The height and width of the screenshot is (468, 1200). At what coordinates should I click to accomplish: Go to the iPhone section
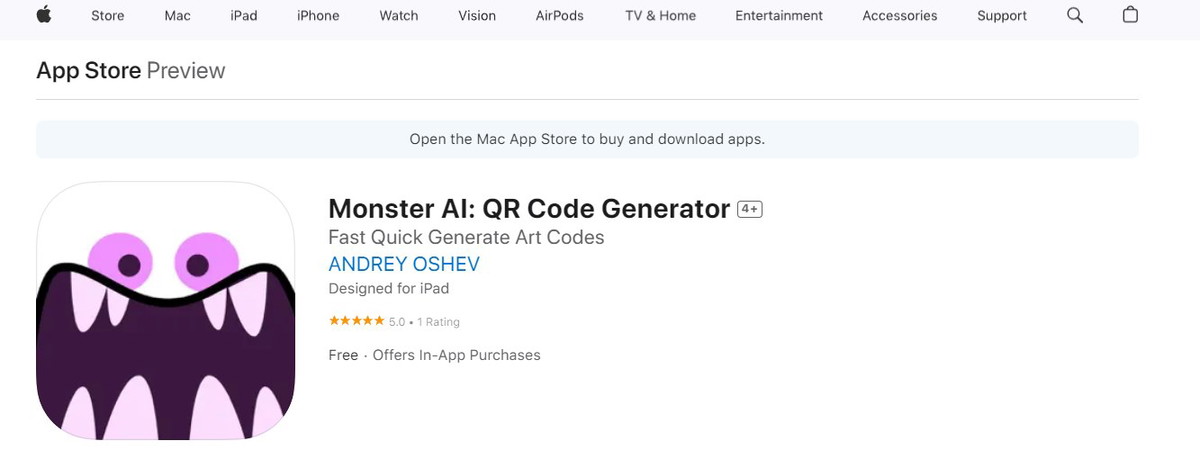click(318, 15)
